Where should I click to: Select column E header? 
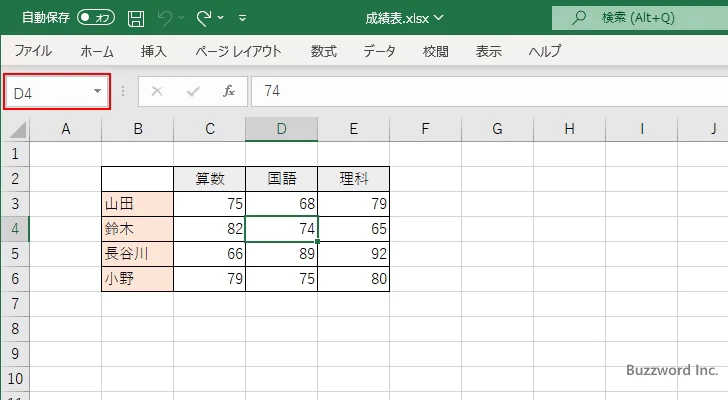[353, 129]
